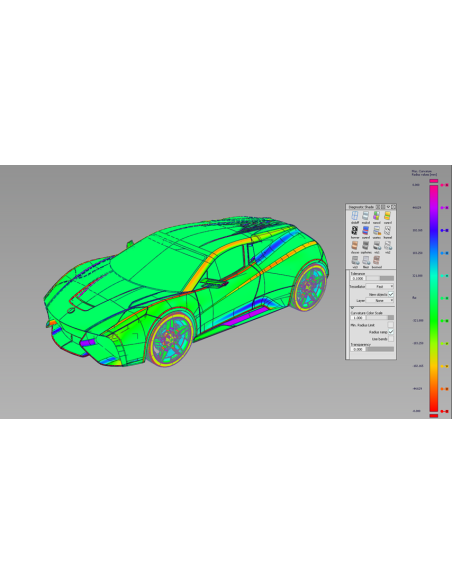Click the red swatch below the color ramp
Screen dimensions: 452x584
[x=434, y=416]
